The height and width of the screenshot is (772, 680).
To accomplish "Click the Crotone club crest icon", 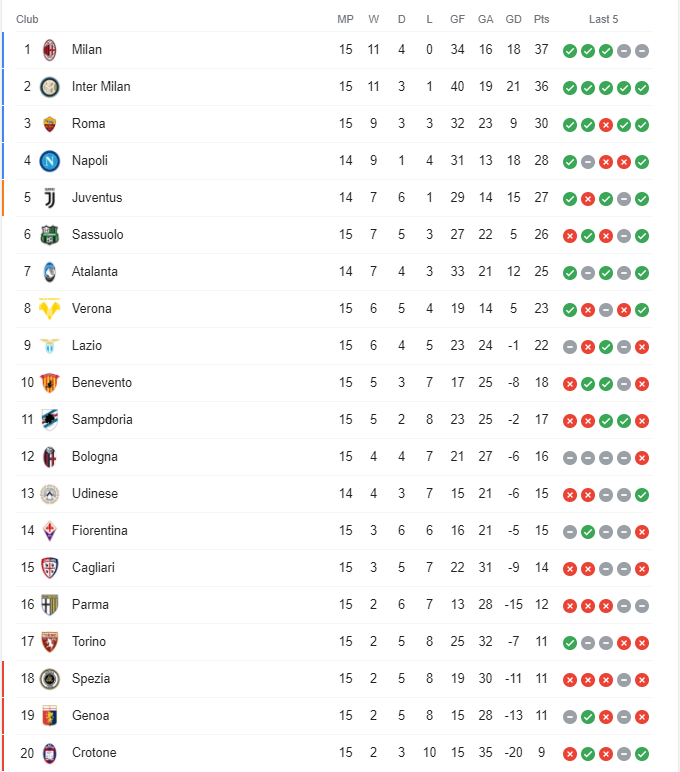I will coord(50,753).
